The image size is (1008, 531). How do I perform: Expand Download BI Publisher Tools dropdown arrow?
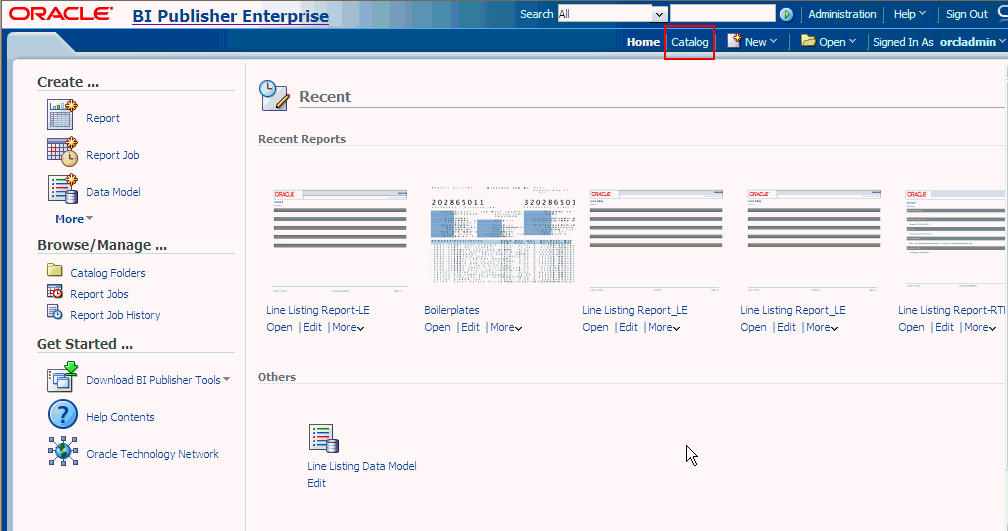(226, 379)
